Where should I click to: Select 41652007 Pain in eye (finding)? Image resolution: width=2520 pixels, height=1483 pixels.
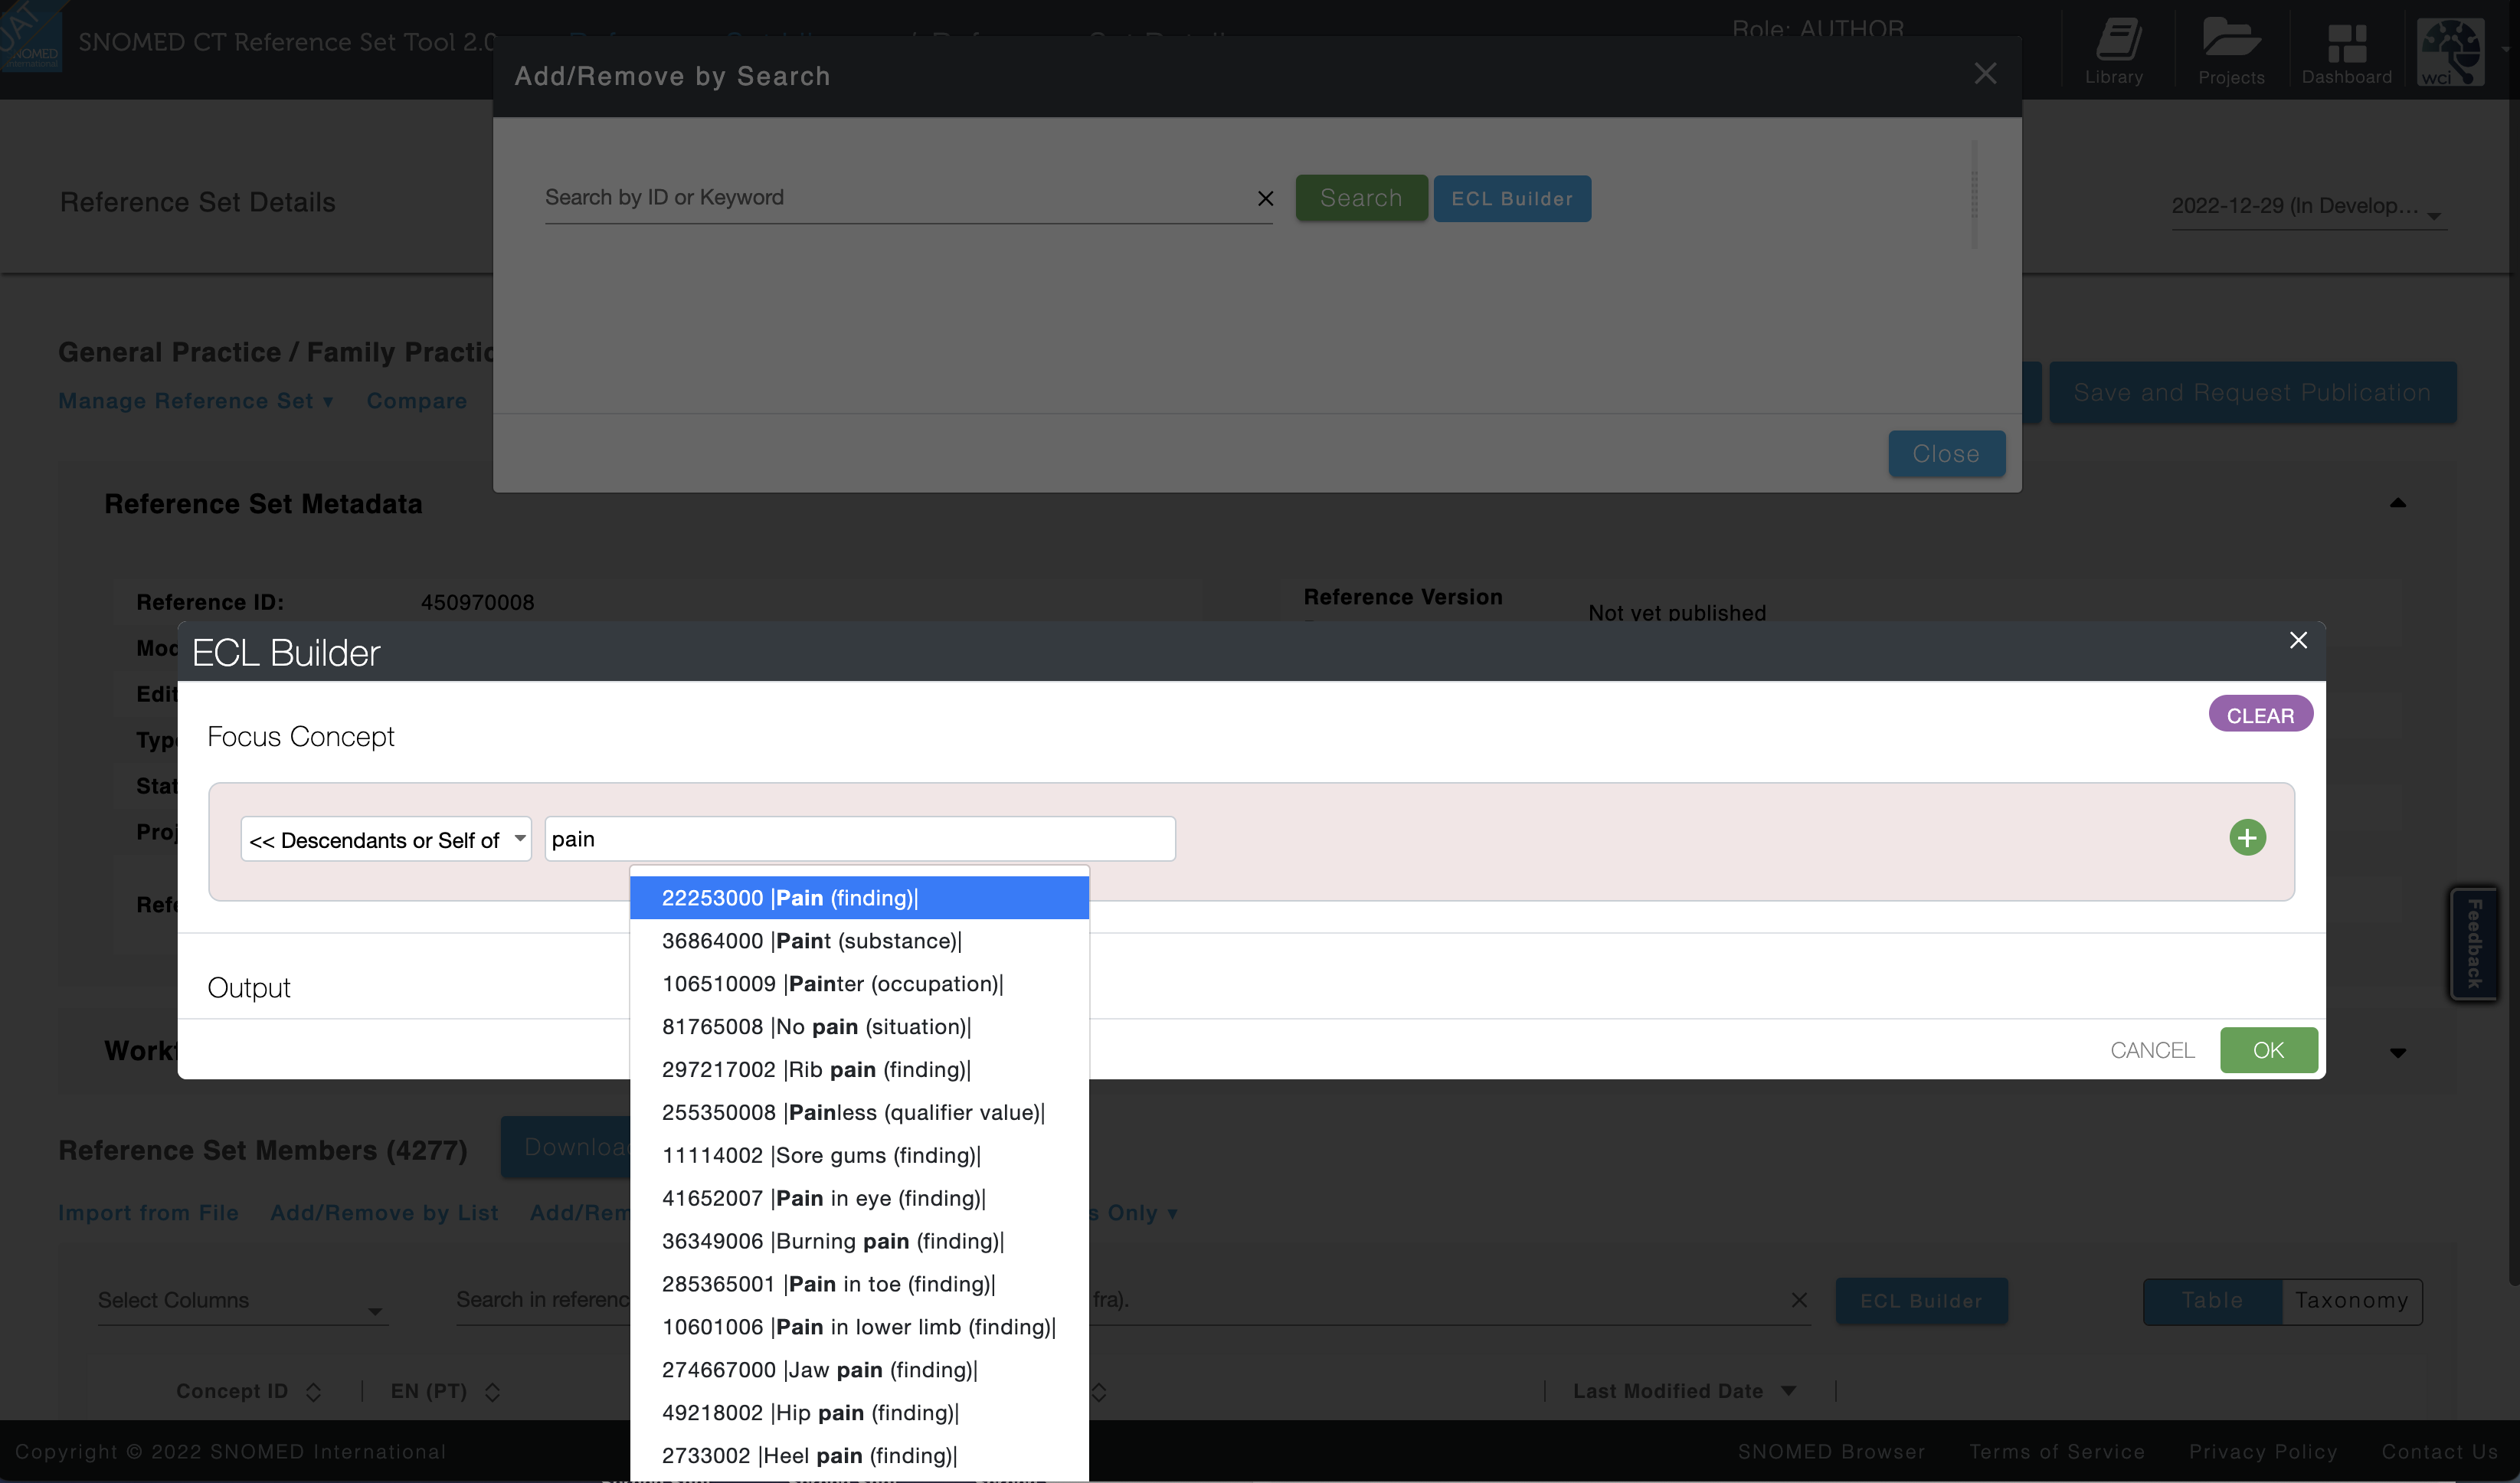tap(859, 1199)
